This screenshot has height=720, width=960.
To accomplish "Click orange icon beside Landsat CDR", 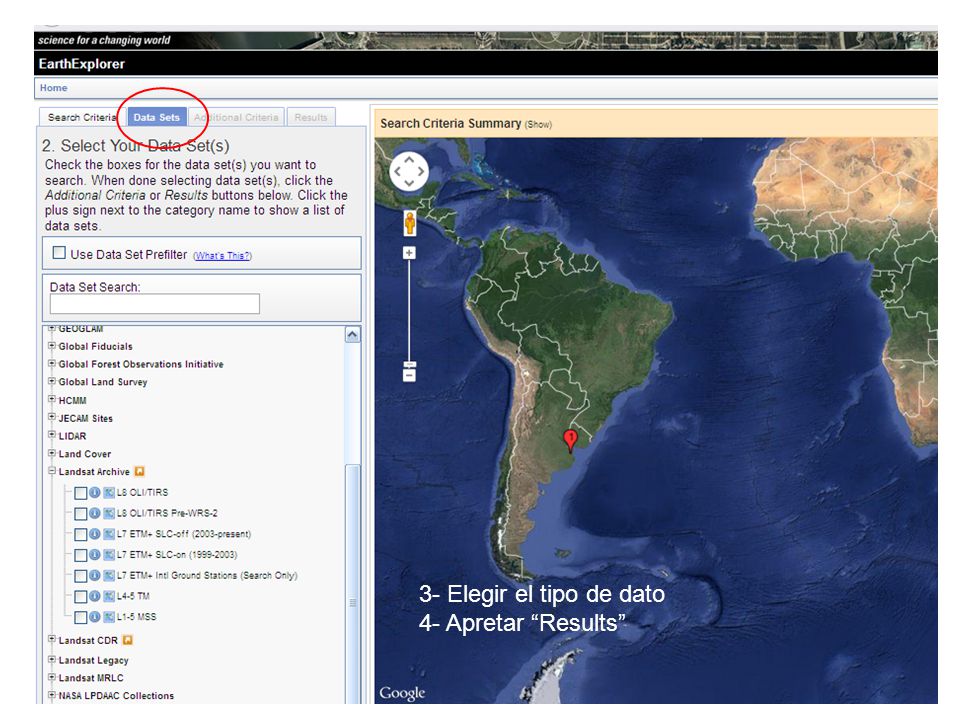I will tap(127, 640).
